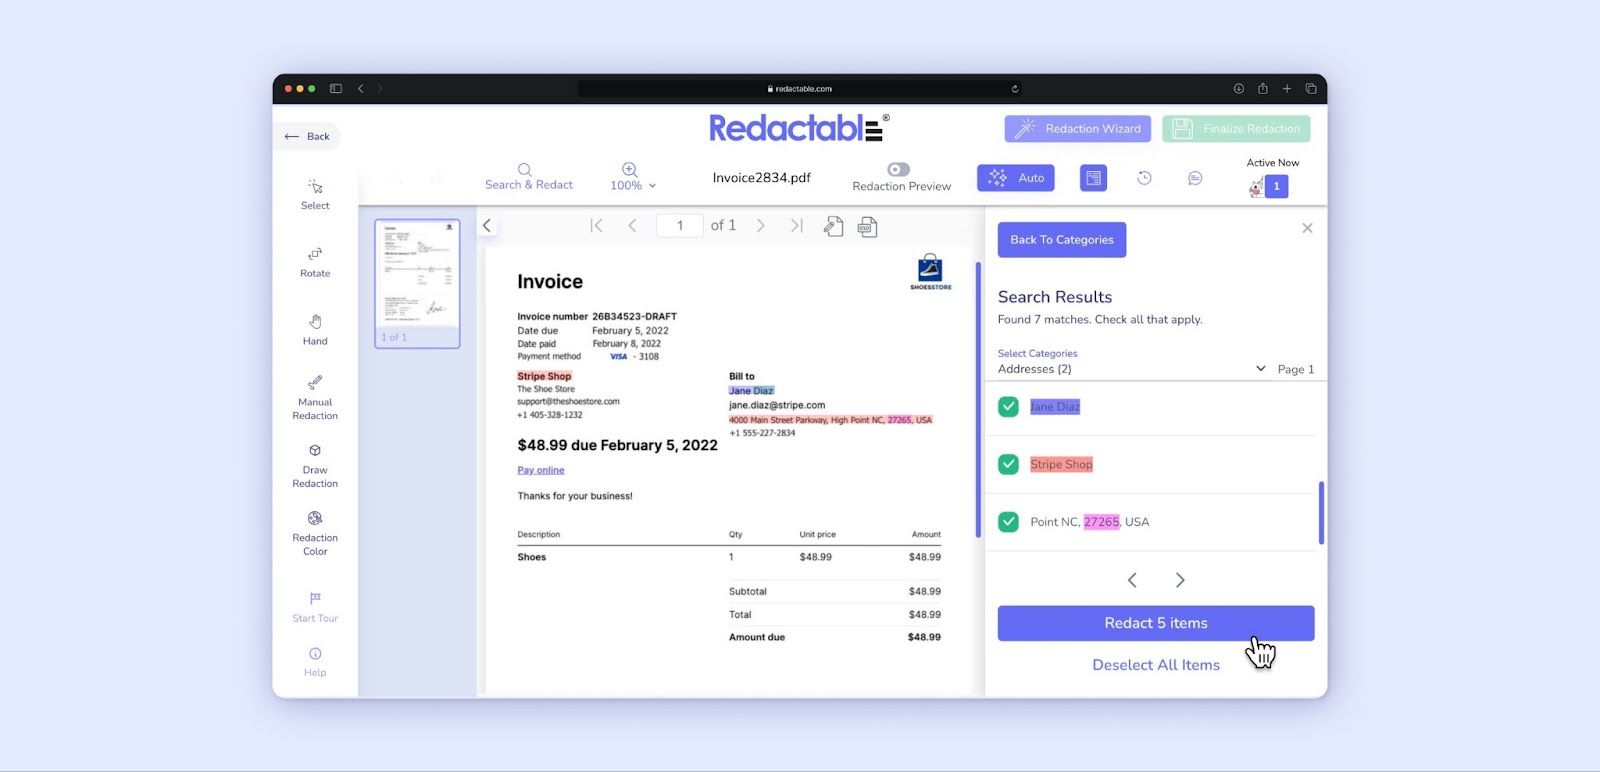Go to previous document page
Screen dimensions: 1600x772
coord(632,226)
